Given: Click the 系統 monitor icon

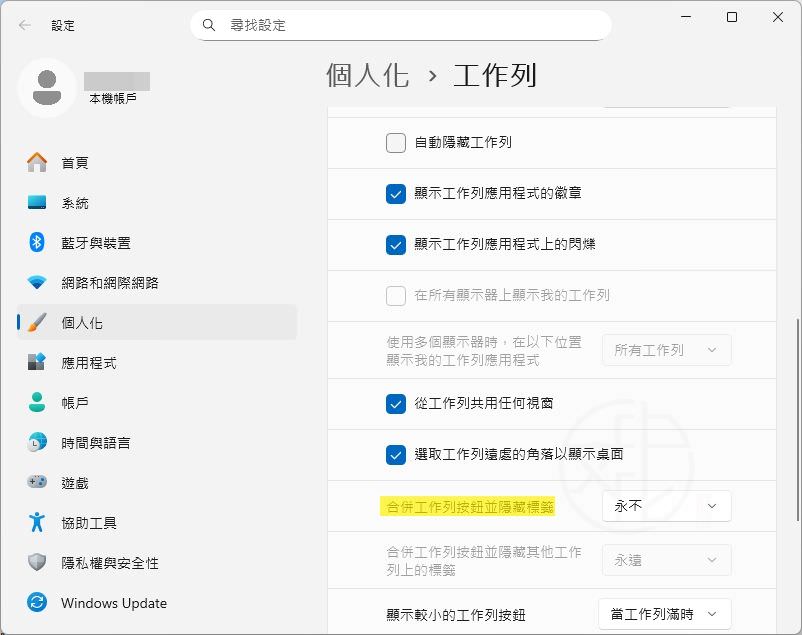Looking at the screenshot, I should point(37,202).
